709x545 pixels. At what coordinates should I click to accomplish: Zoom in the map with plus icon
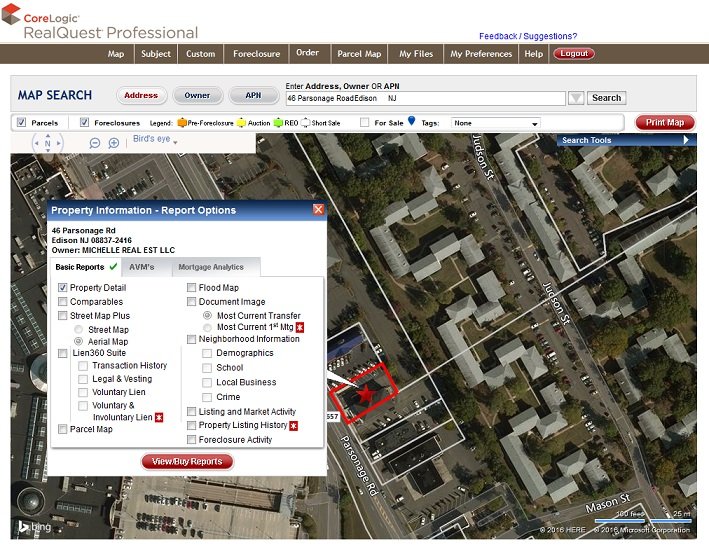114,144
